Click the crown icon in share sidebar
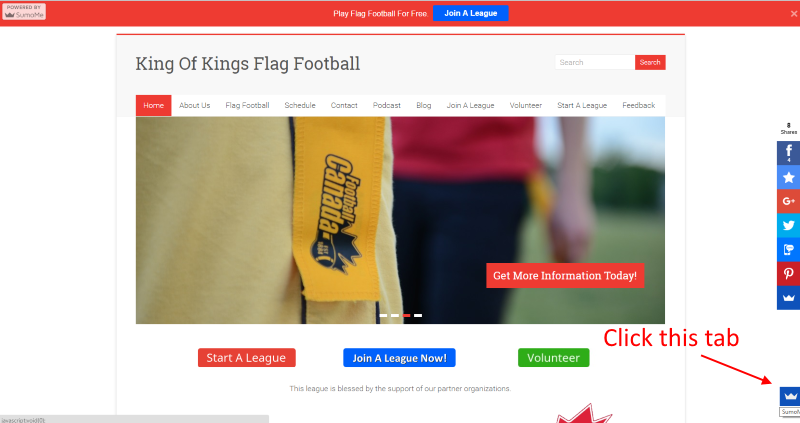This screenshot has height=423, width=800. pyautogui.click(x=788, y=298)
